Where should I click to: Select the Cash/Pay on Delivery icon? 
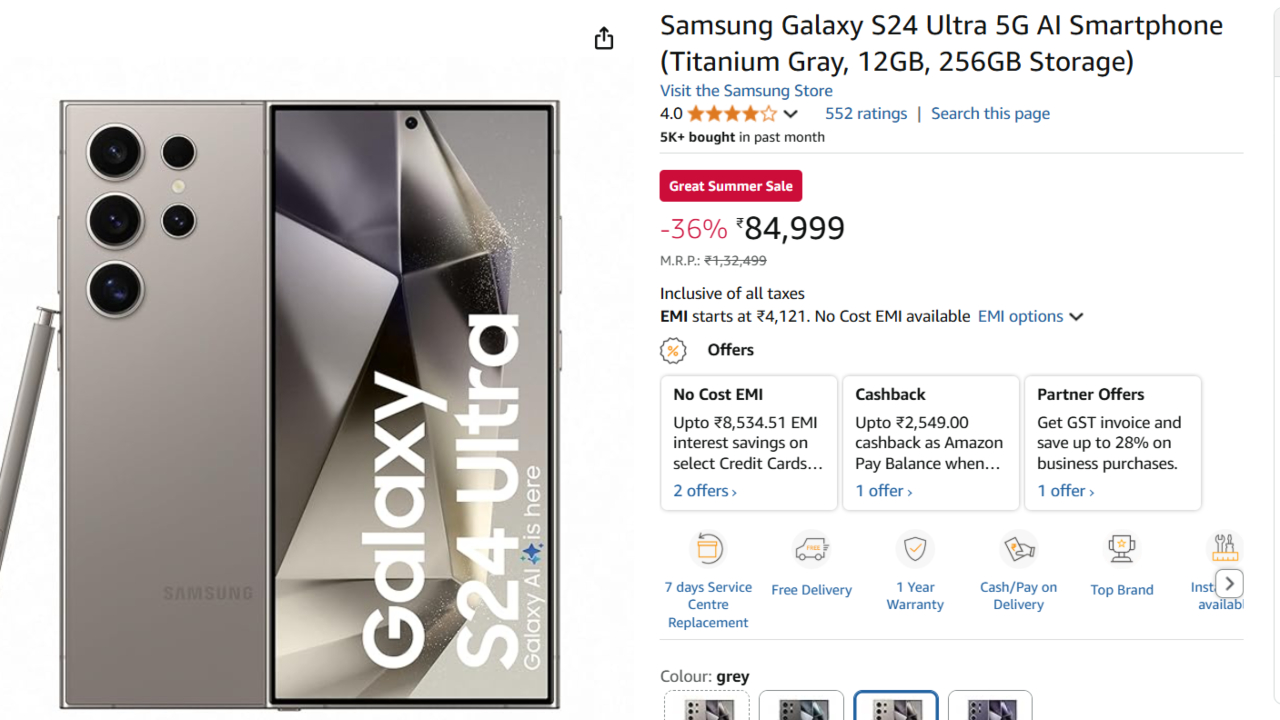coord(1018,548)
